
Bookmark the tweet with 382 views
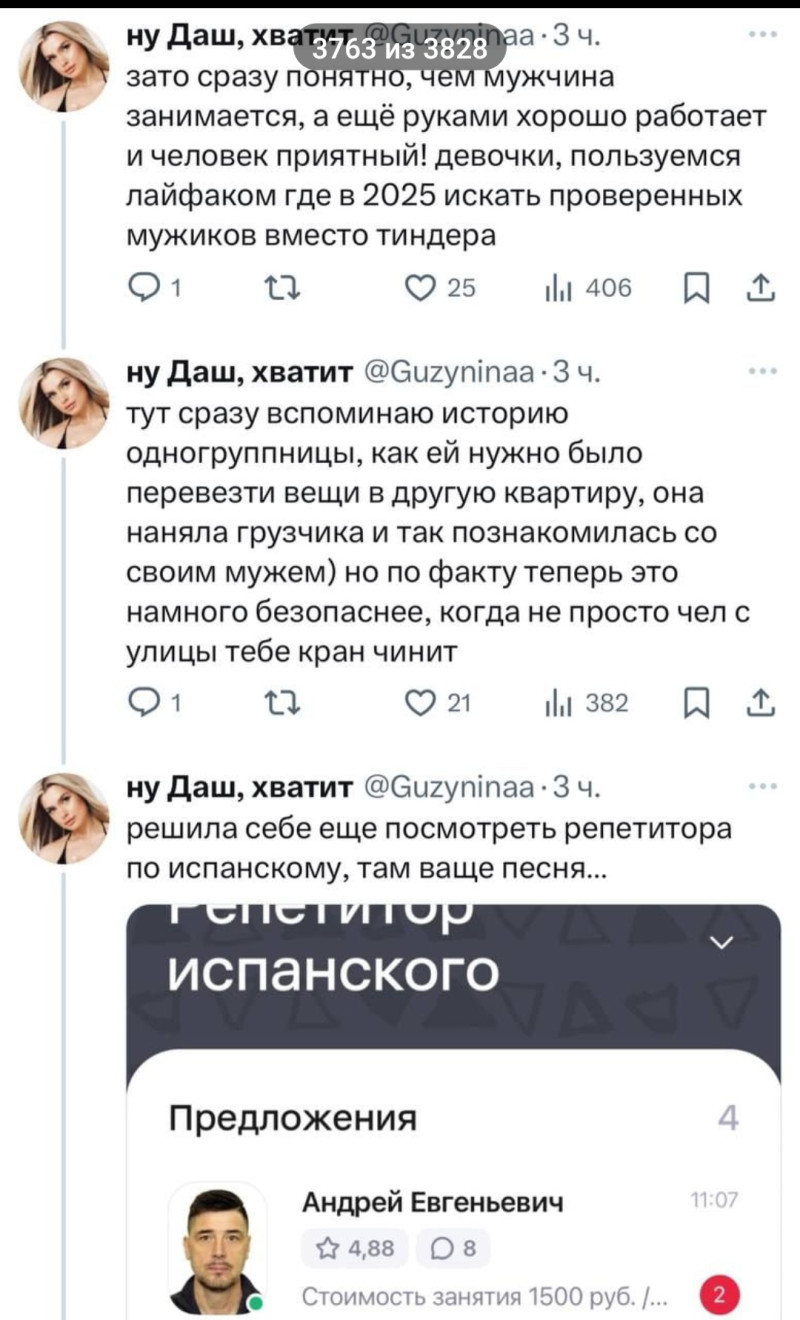tap(692, 705)
